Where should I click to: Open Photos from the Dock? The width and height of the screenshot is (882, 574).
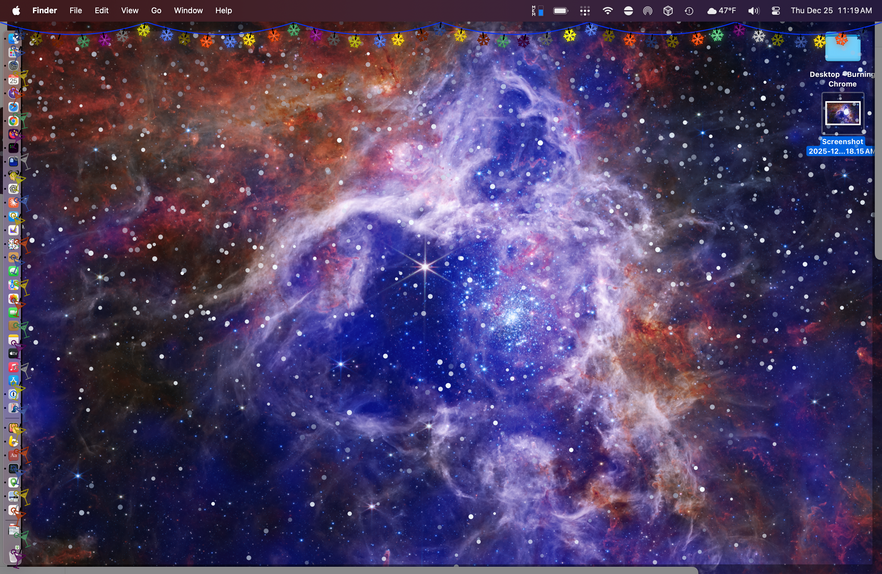14,298
